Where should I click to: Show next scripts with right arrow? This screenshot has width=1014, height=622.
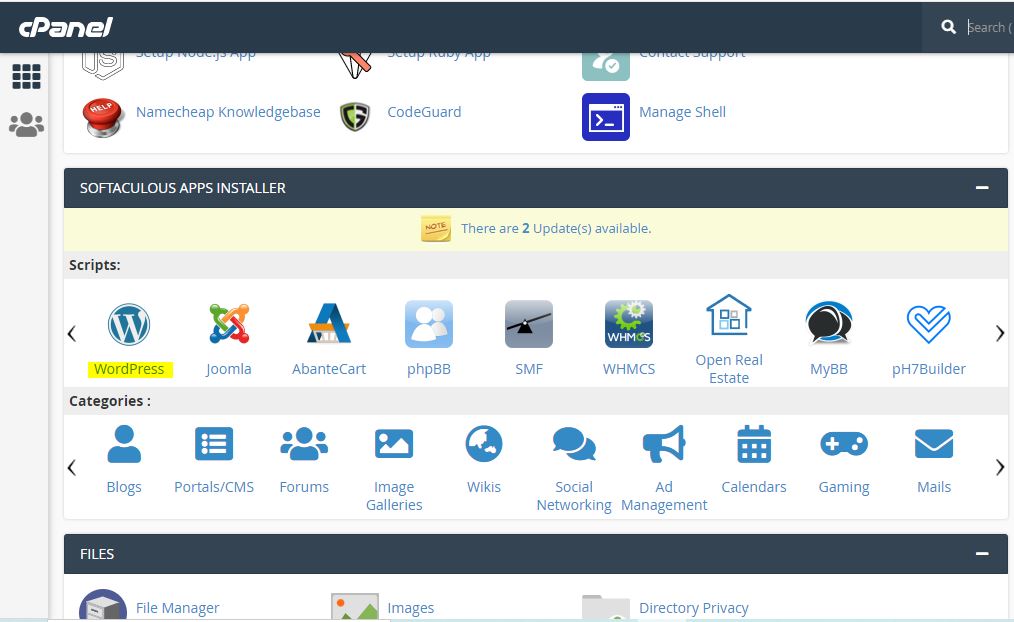tap(1000, 334)
